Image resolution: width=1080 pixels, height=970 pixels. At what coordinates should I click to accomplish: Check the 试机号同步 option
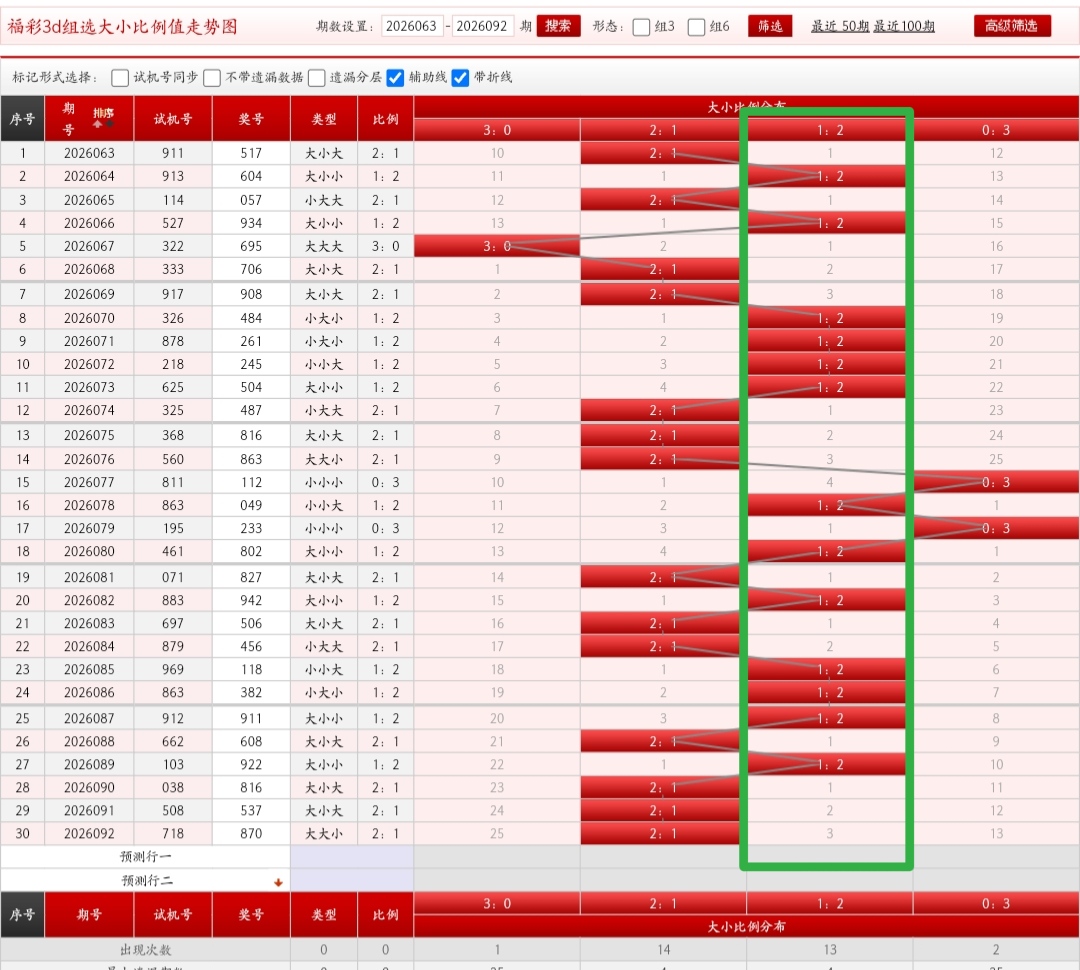click(120, 77)
